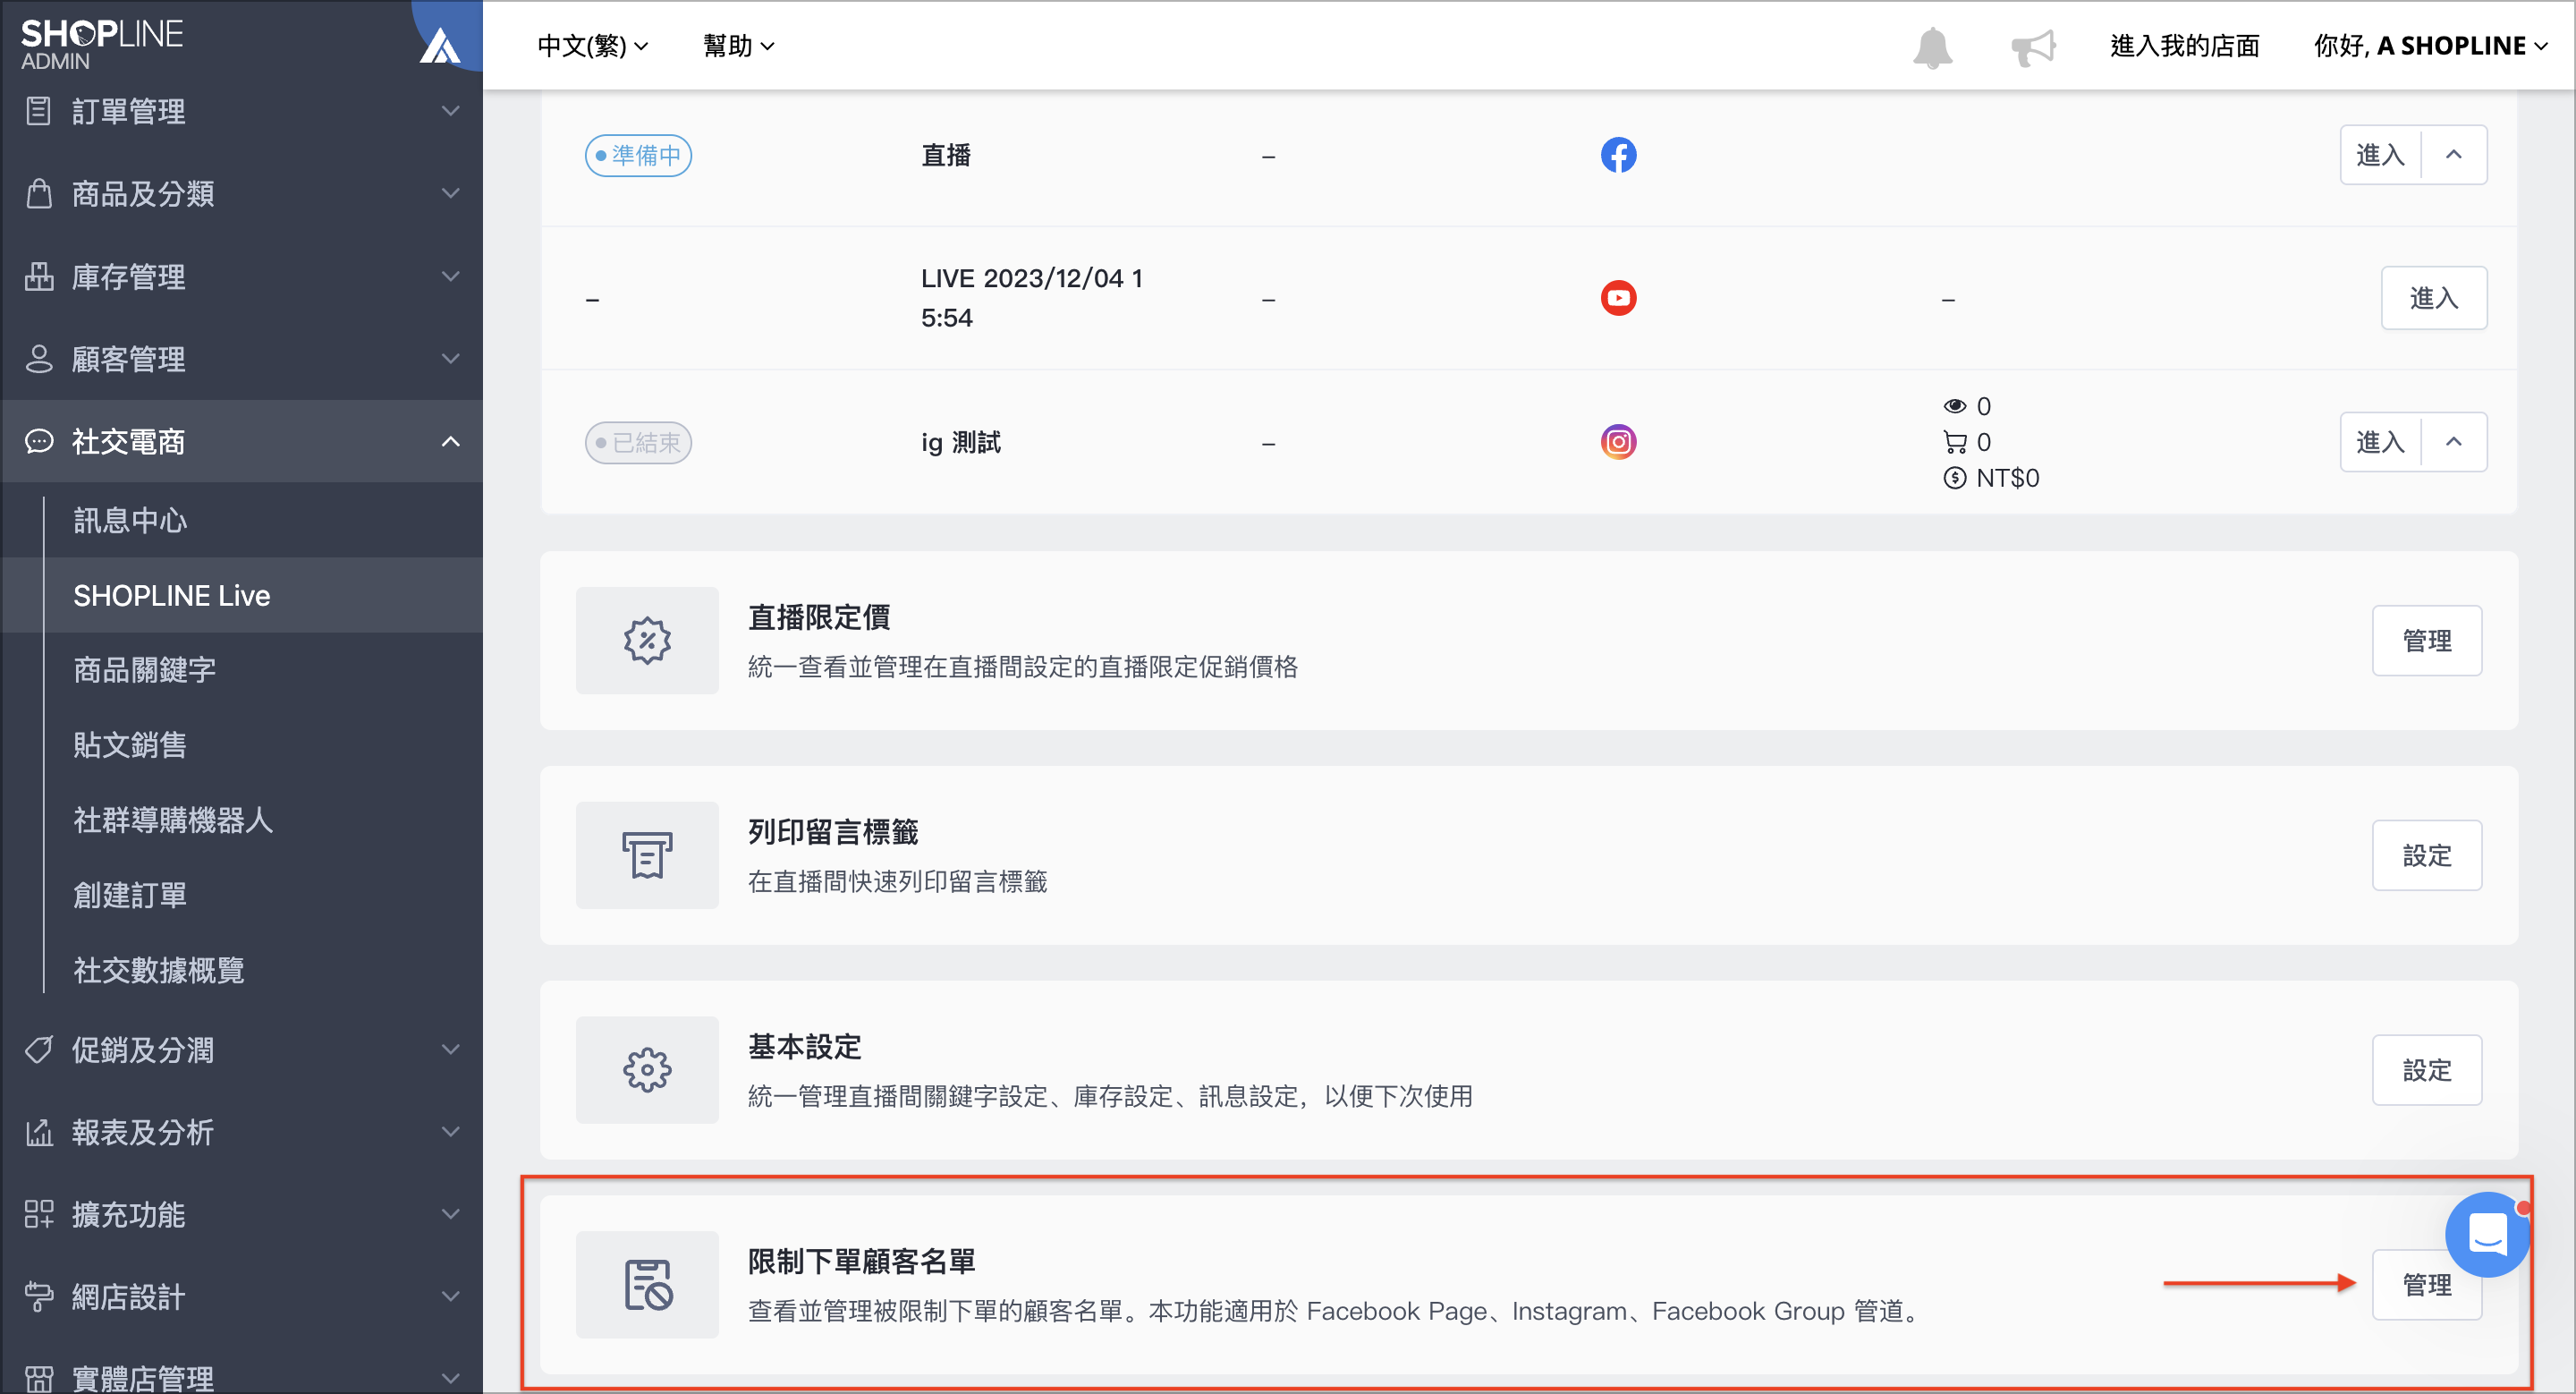This screenshot has height=1394, width=2576.
Task: Click the ig 測試 stream title
Action: click(960, 442)
